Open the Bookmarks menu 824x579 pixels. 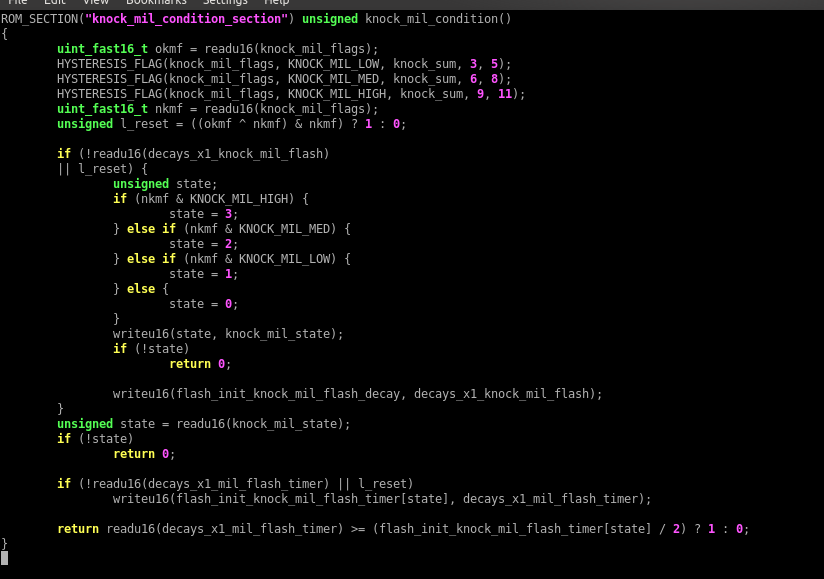click(156, 3)
